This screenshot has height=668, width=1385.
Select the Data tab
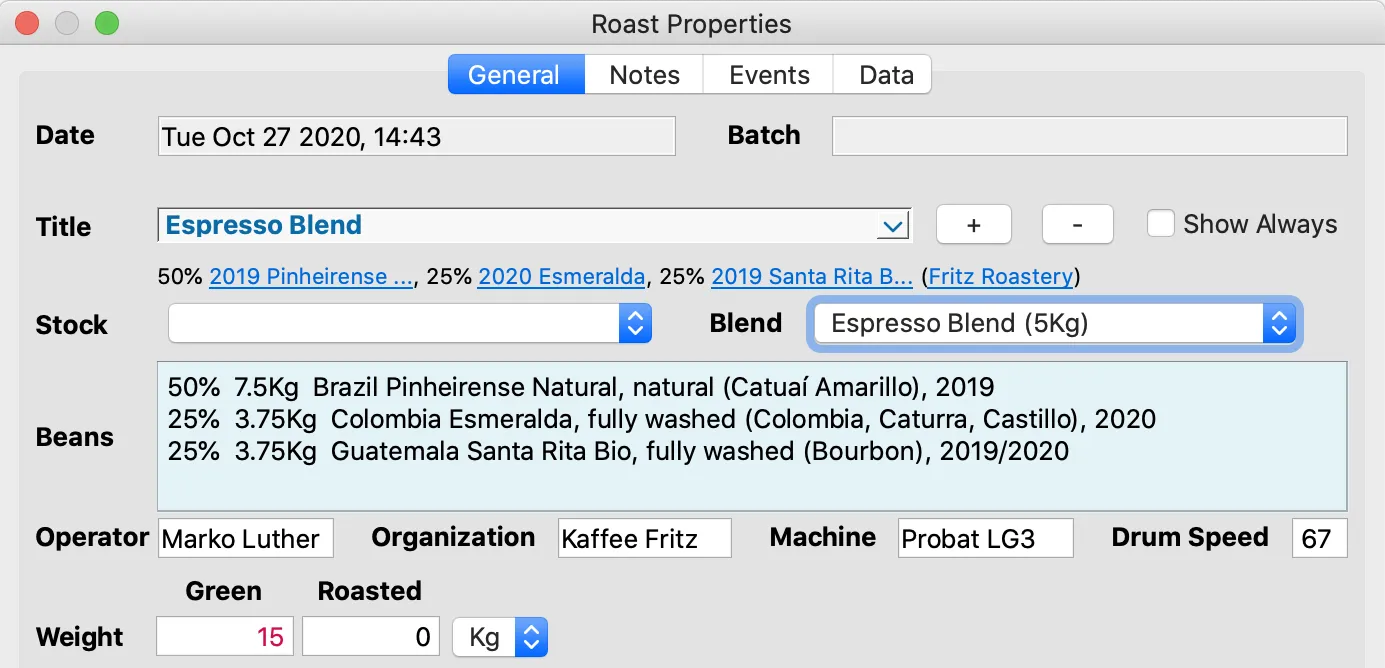886,75
